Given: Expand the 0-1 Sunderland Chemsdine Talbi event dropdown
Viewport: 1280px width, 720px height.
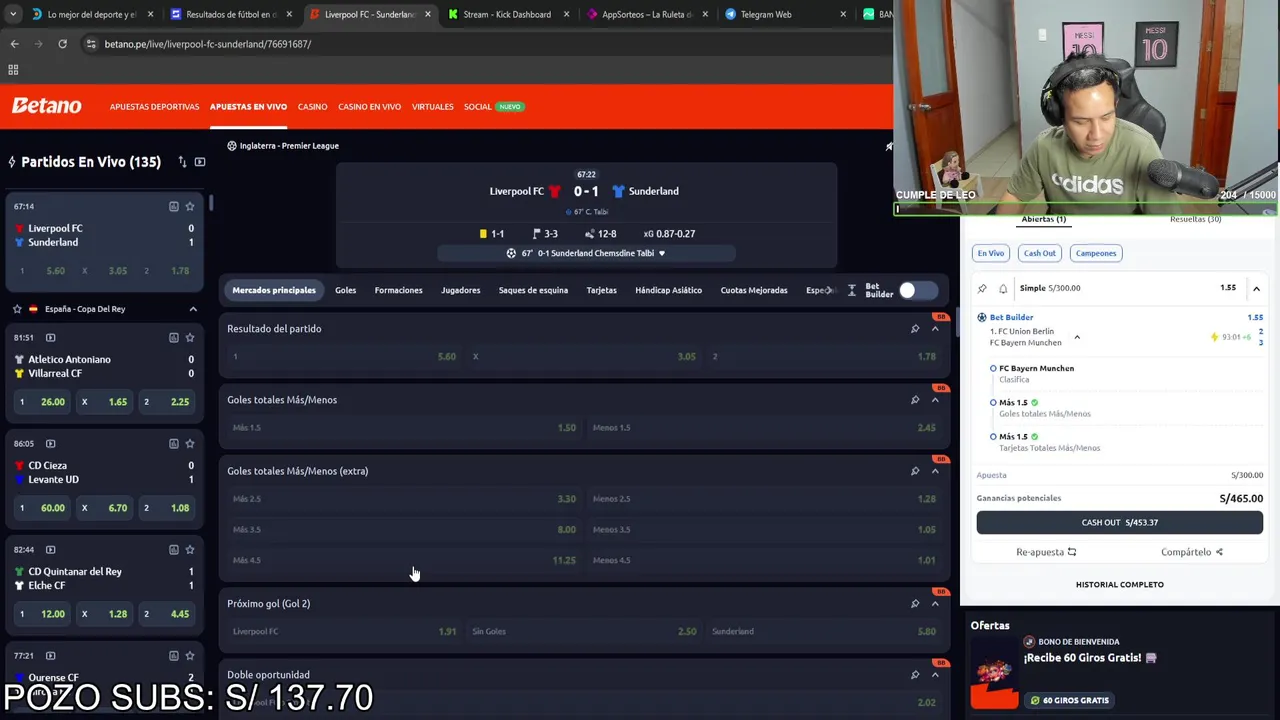Looking at the screenshot, I should tap(662, 253).
